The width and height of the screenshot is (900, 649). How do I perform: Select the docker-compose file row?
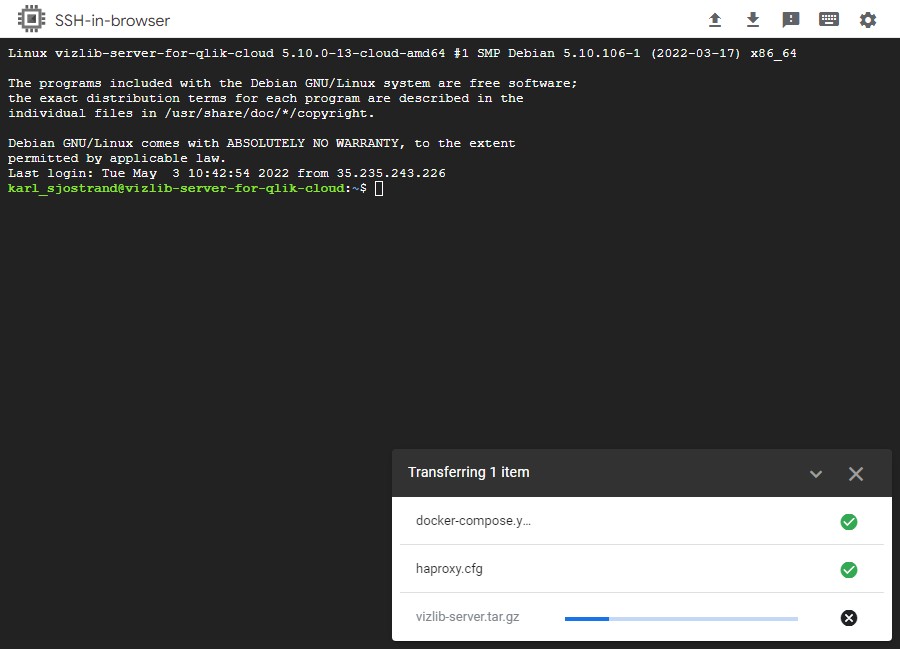(x=642, y=521)
